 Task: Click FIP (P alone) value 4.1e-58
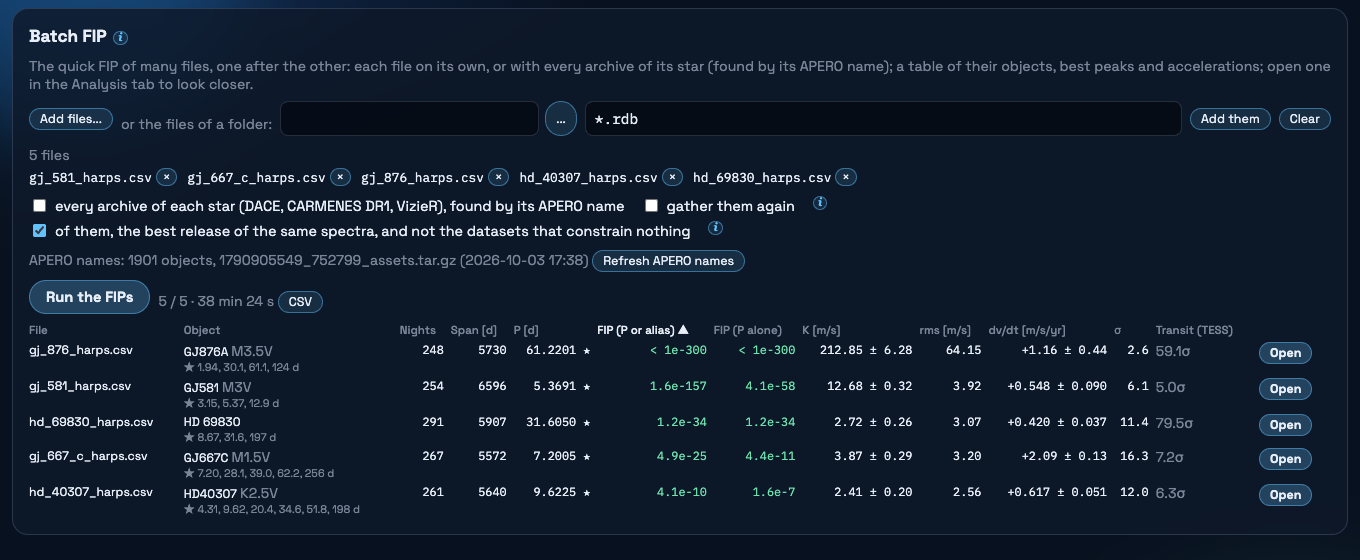[770, 387]
